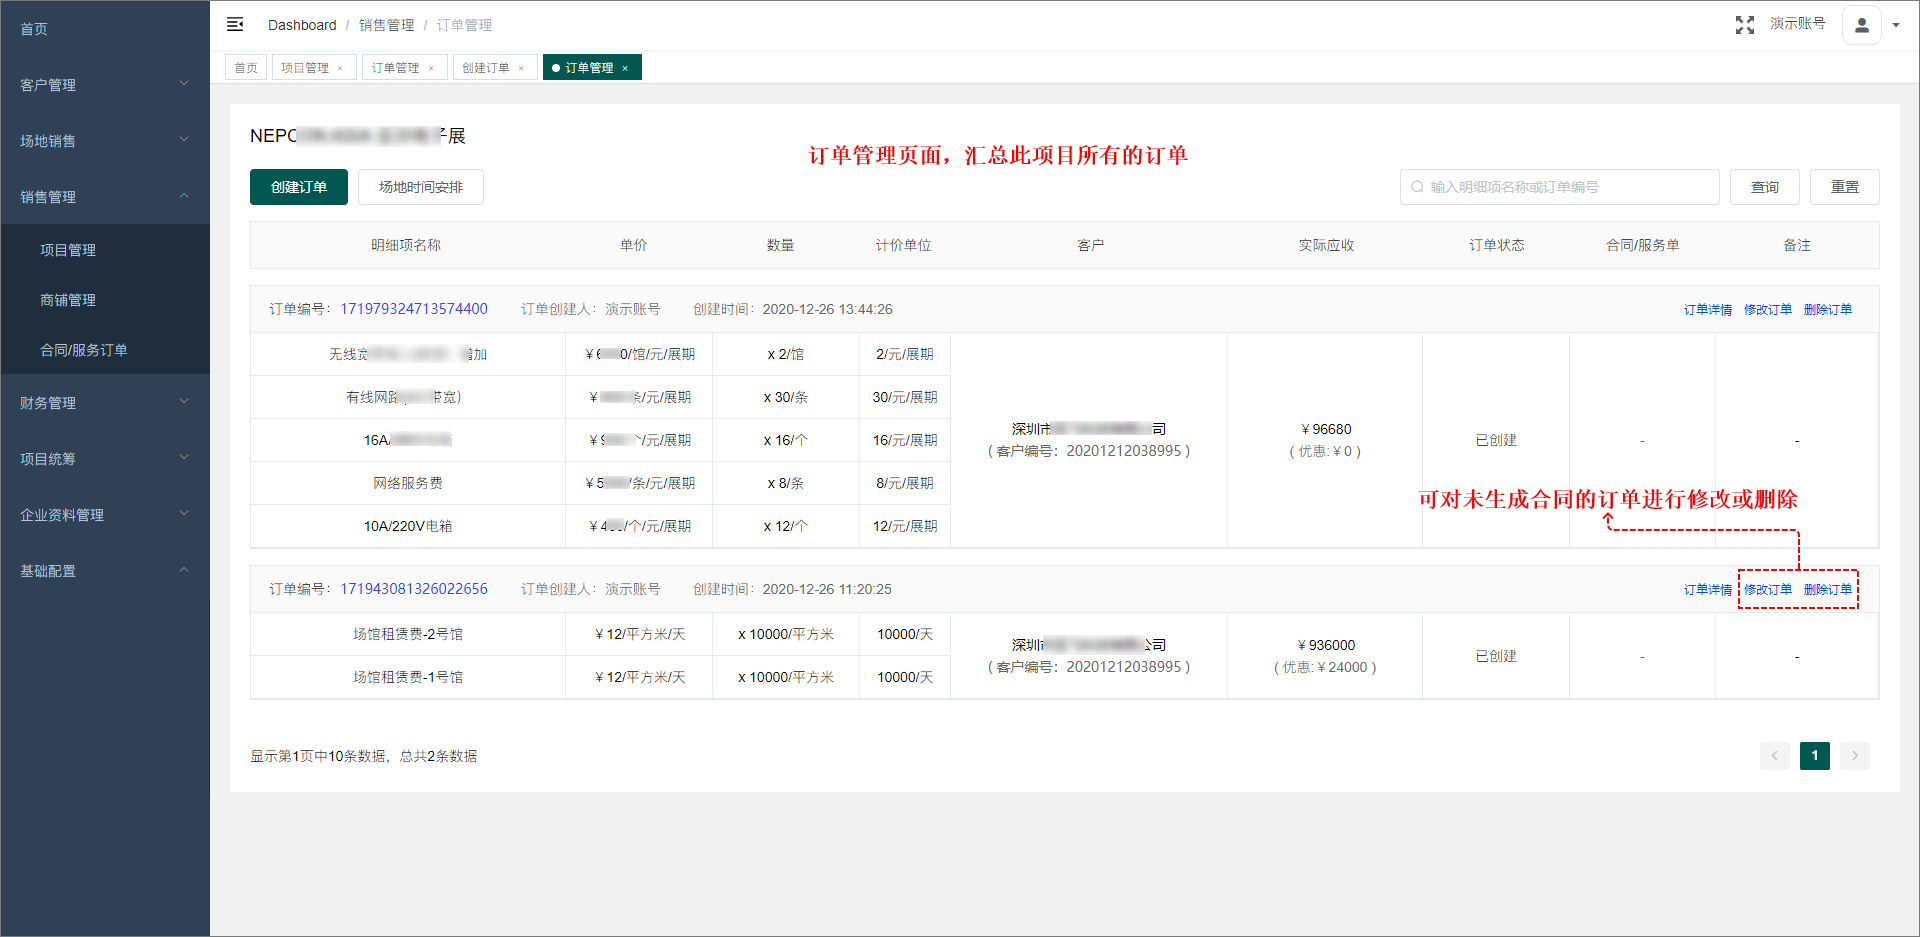Close the 项目管理 tab with its x

point(340,68)
